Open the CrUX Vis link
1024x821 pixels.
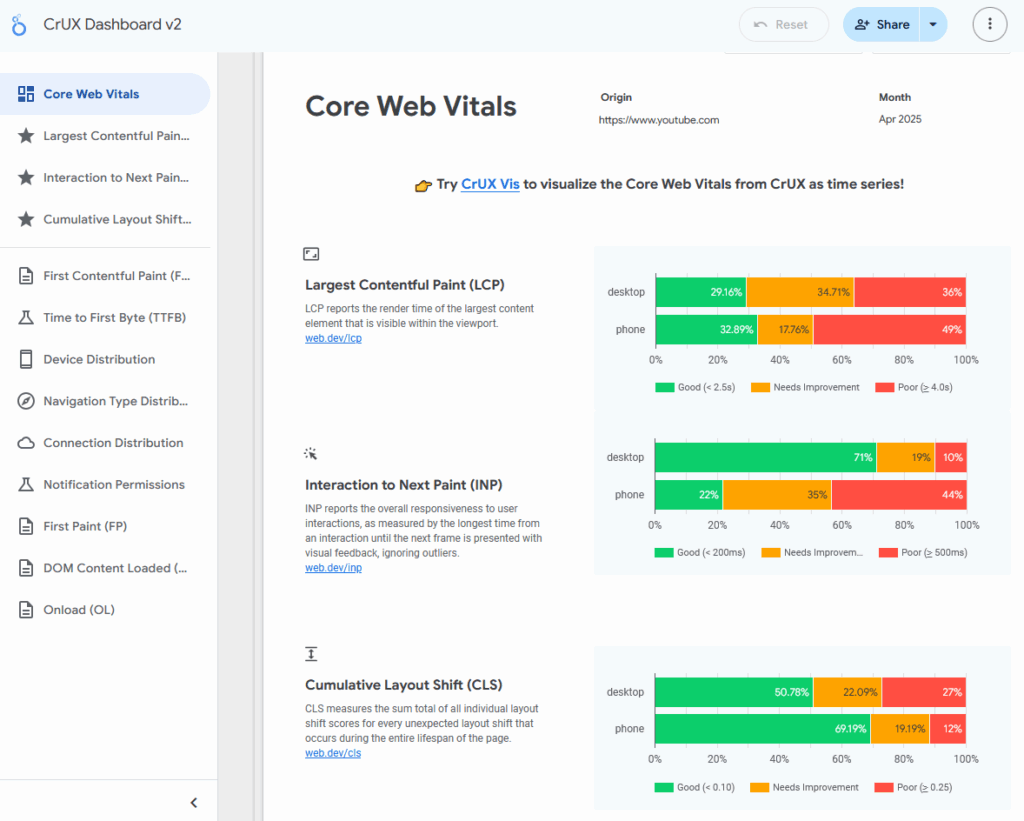point(490,185)
